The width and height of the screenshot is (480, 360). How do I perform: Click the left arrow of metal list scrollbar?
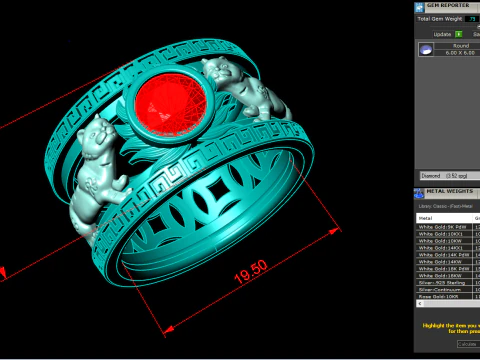420,303
